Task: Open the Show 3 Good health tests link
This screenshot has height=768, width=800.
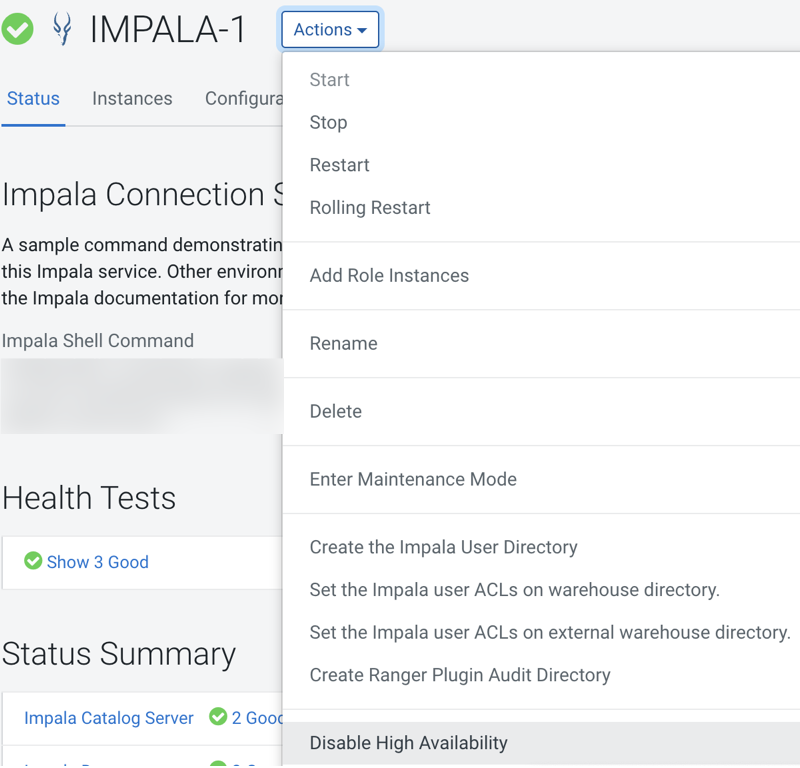Action: point(97,562)
